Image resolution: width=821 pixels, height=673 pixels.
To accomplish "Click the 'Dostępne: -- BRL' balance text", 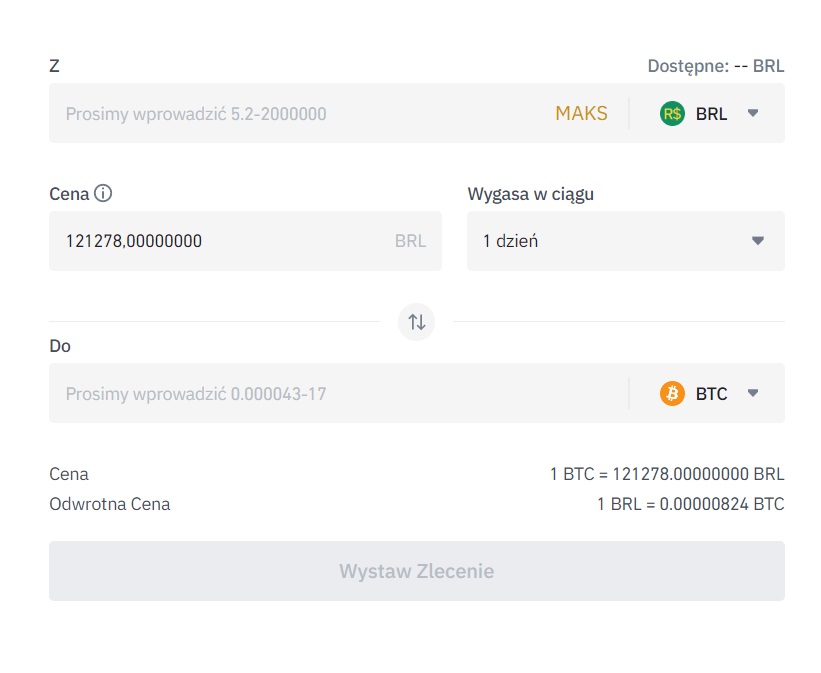I will (715, 66).
